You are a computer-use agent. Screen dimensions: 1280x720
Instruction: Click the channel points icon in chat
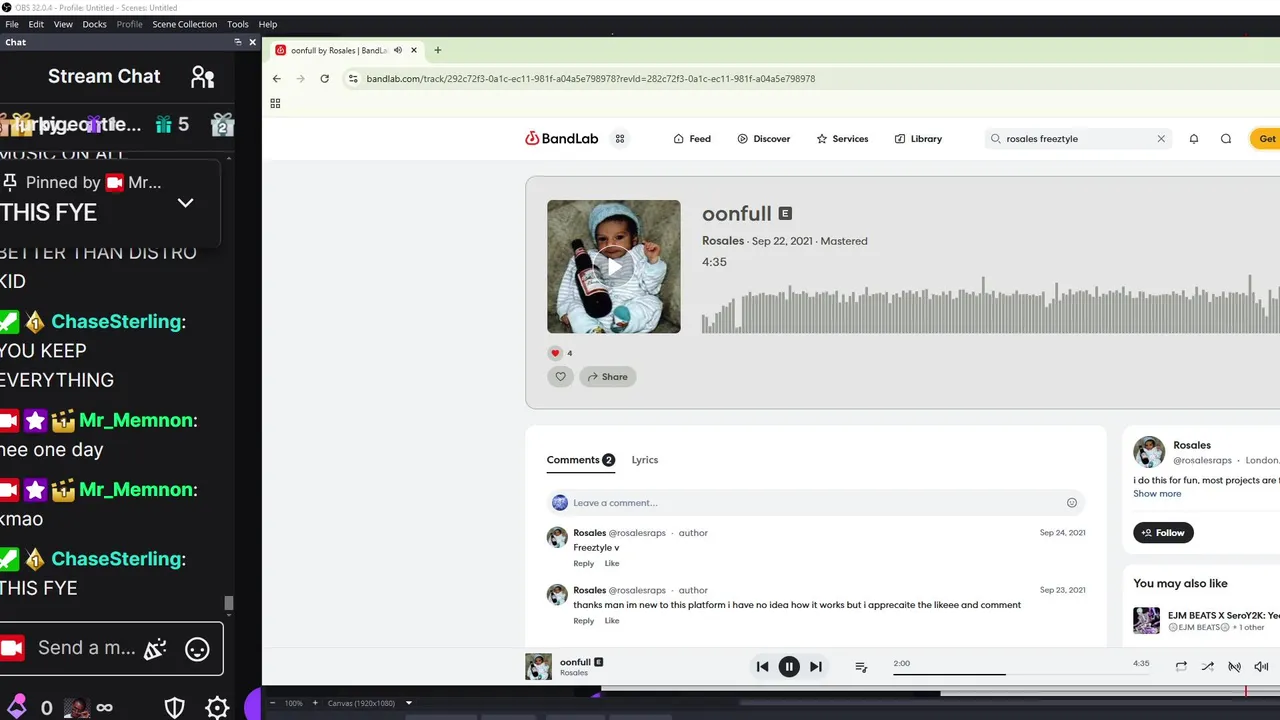[15, 707]
